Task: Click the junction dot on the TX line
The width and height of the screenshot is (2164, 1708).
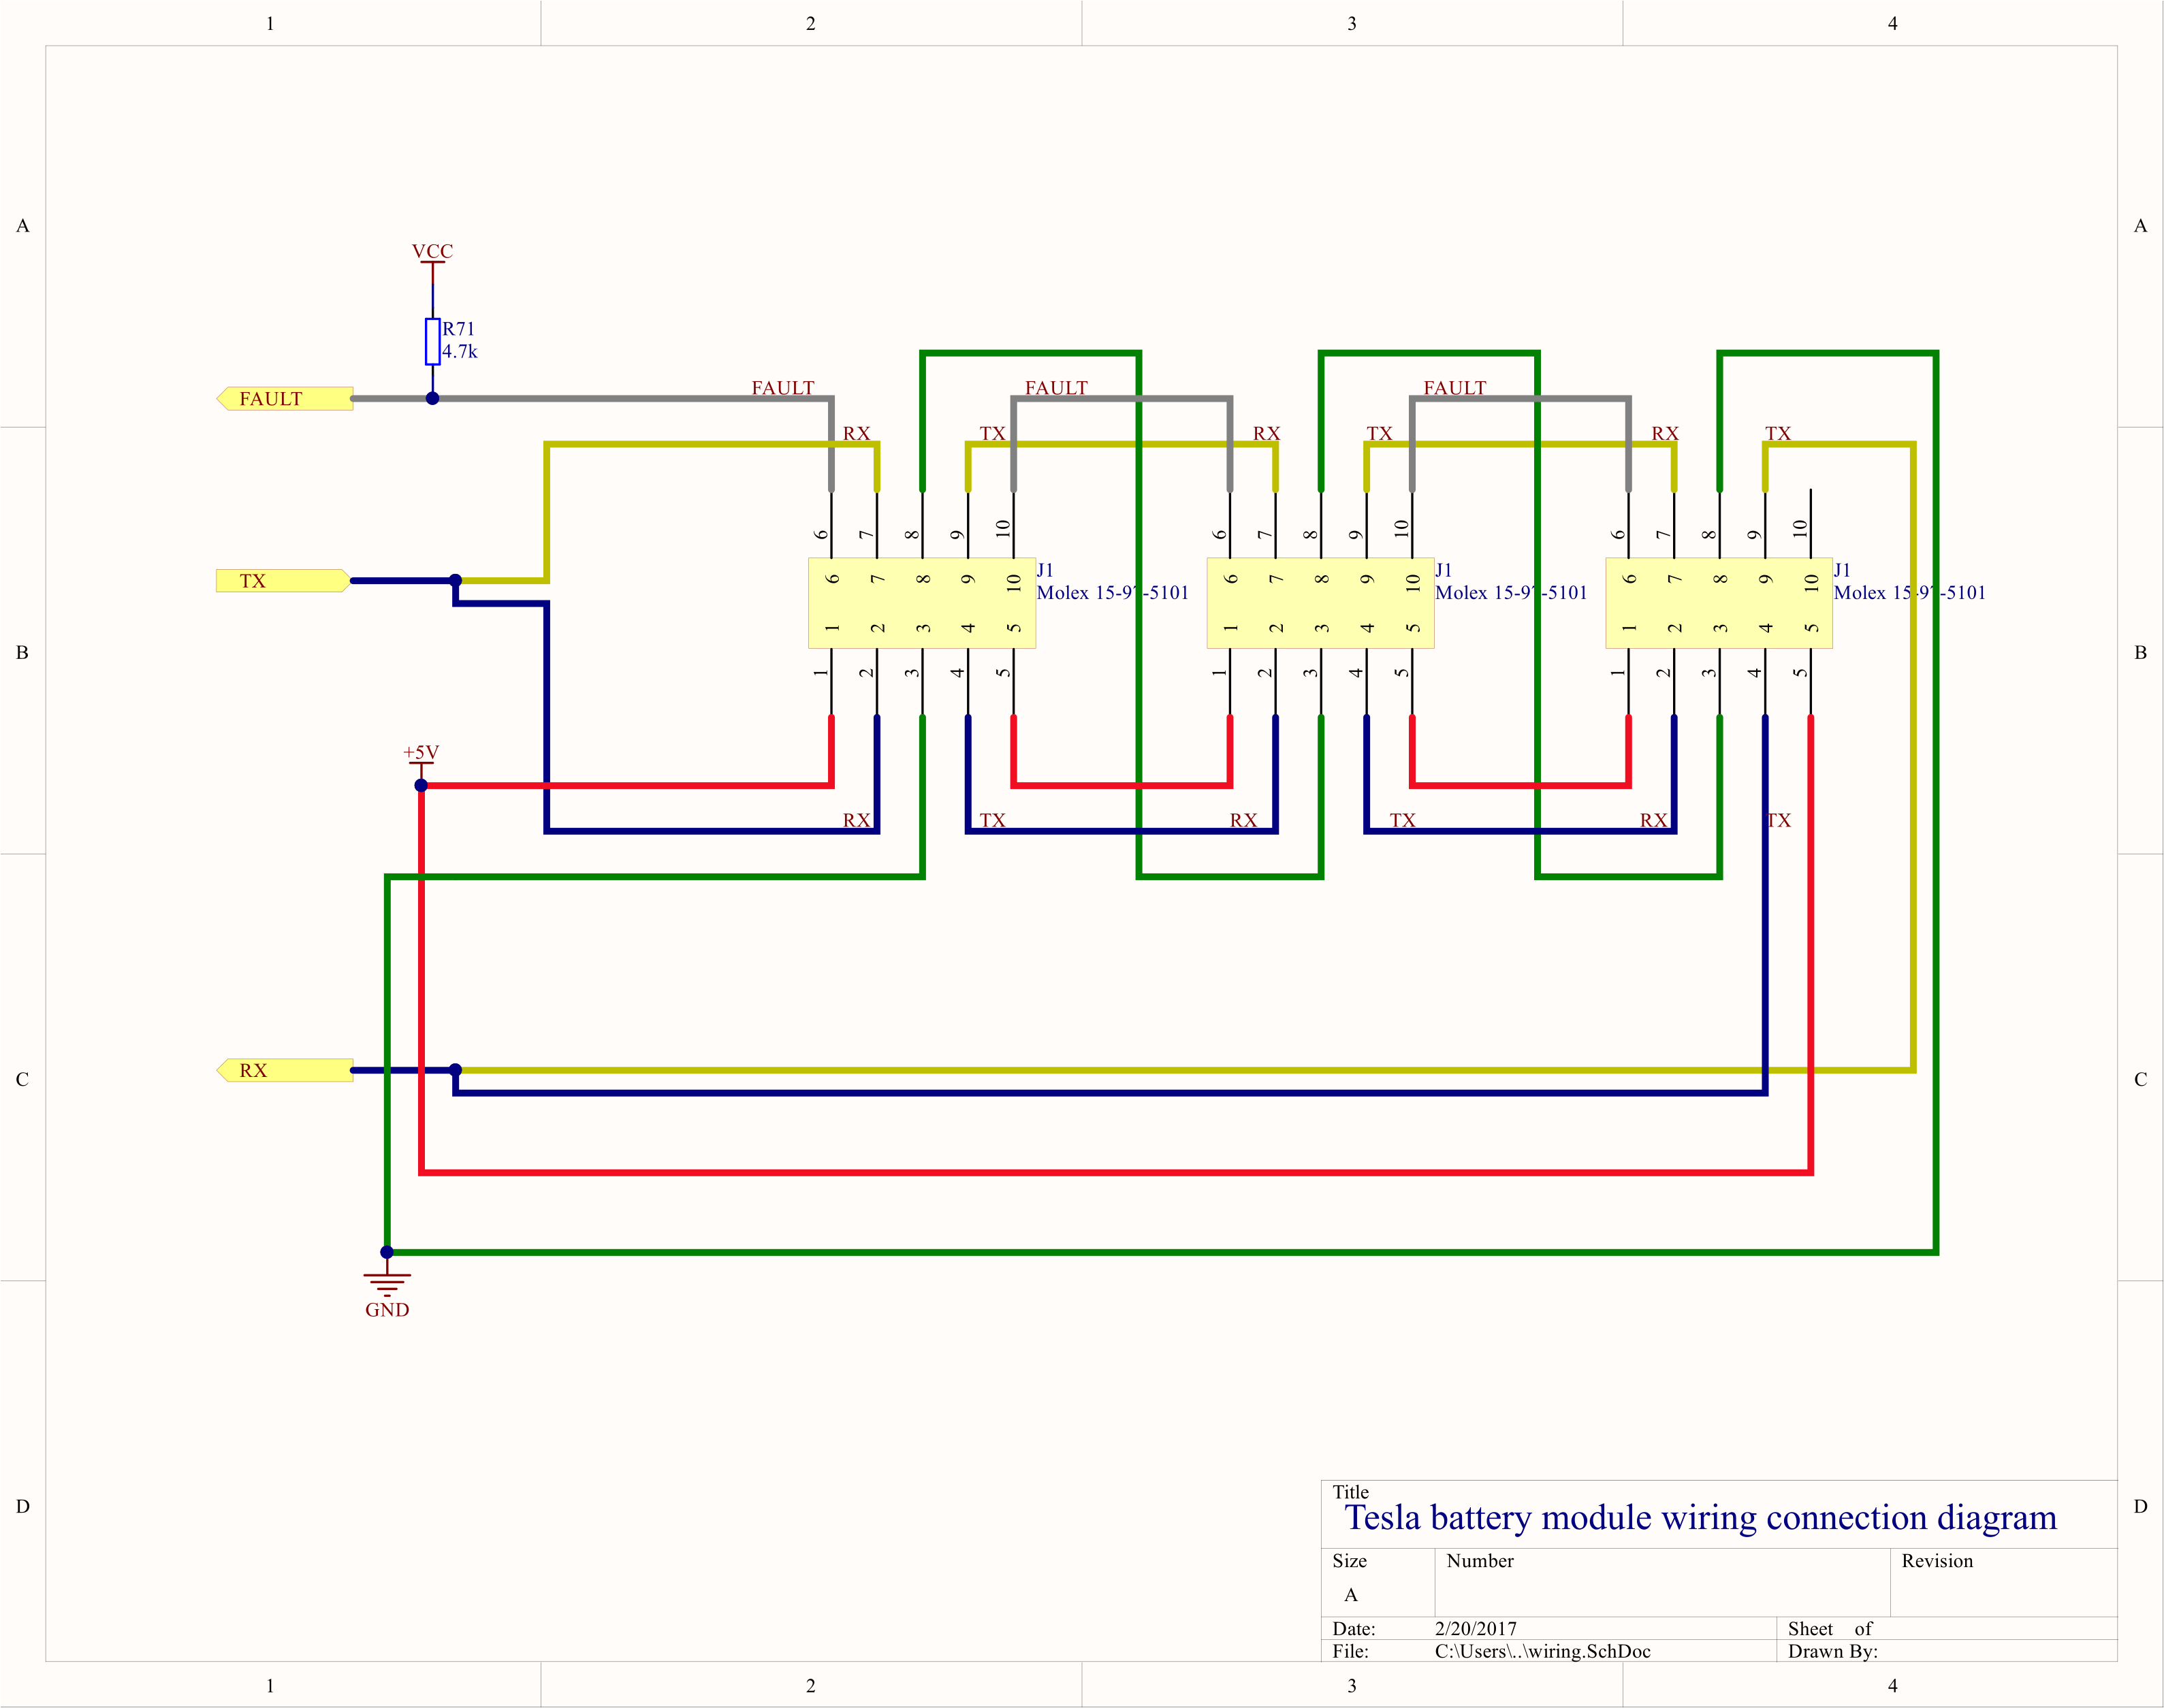Action: click(456, 578)
